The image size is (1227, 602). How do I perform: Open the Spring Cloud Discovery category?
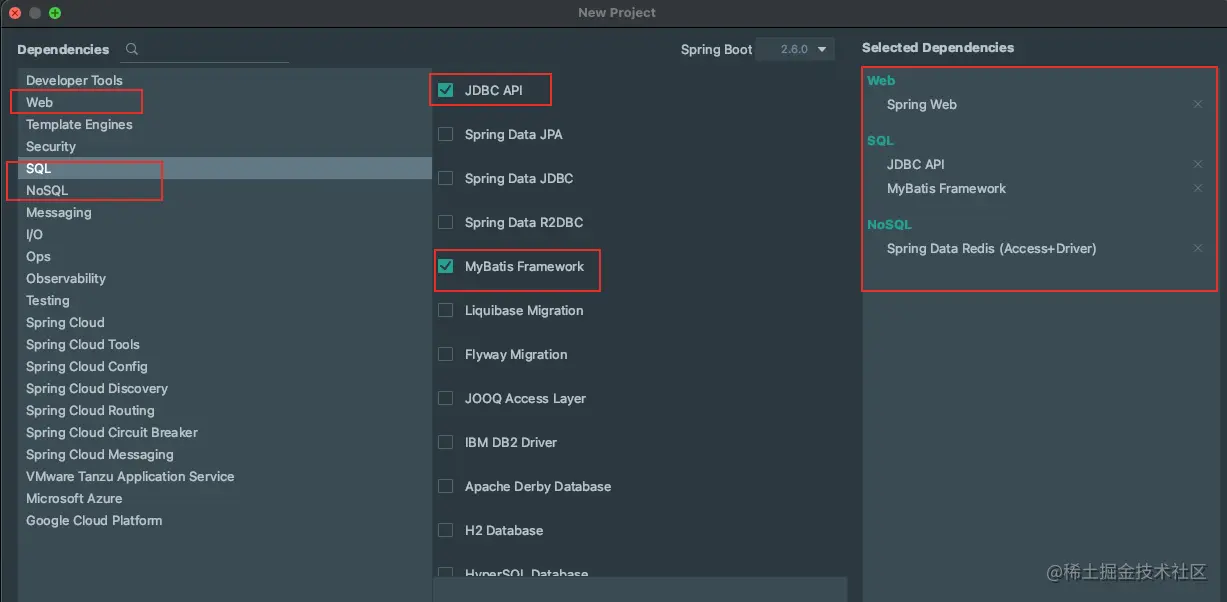tap(225, 388)
